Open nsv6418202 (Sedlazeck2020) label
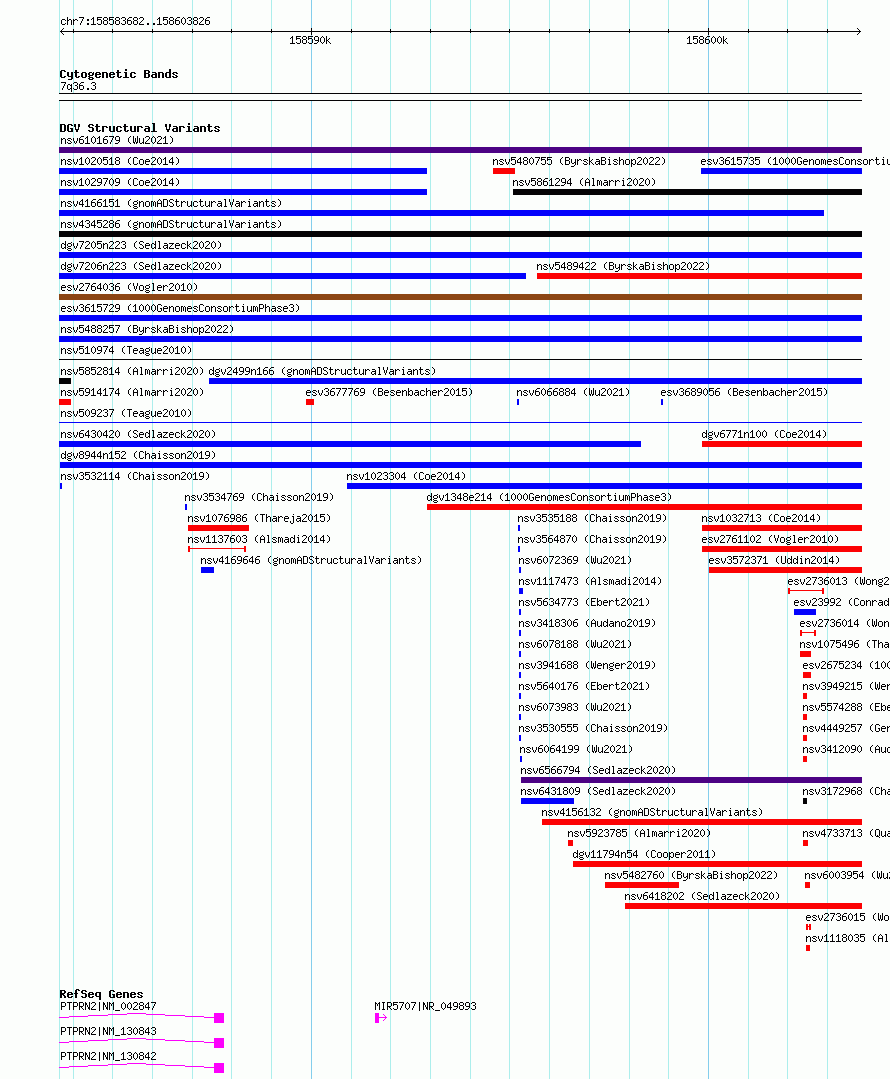Image resolution: width=890 pixels, height=1079 pixels. [702, 897]
